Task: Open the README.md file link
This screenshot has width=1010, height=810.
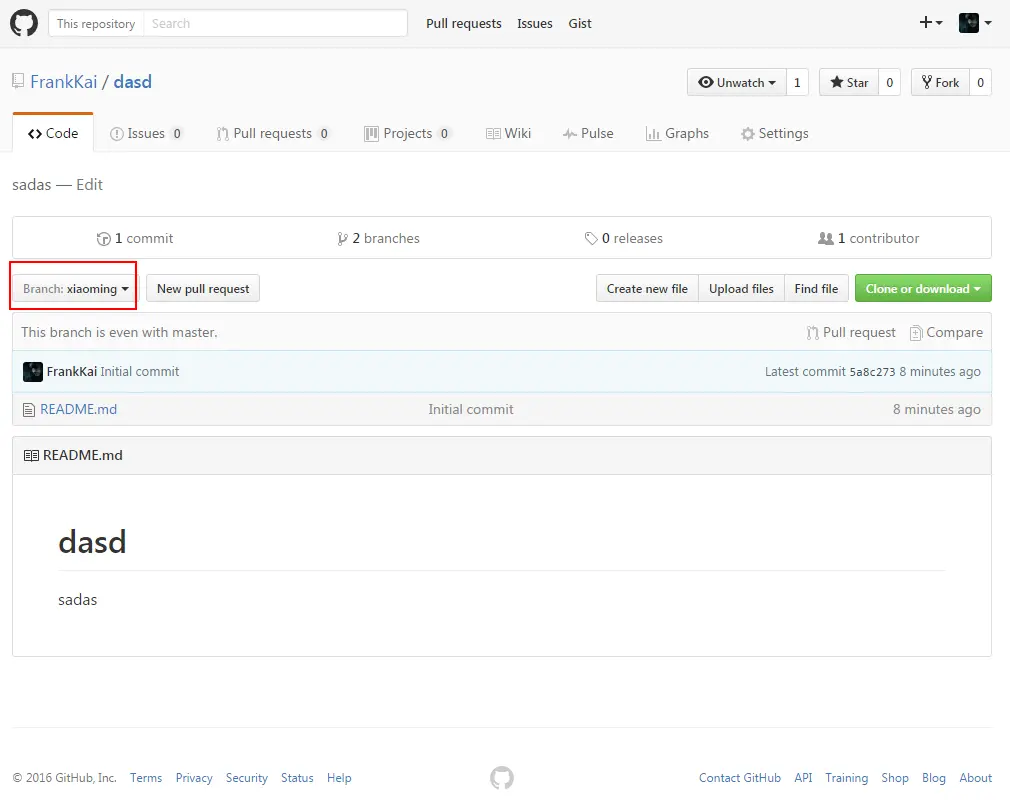Action: tap(79, 410)
